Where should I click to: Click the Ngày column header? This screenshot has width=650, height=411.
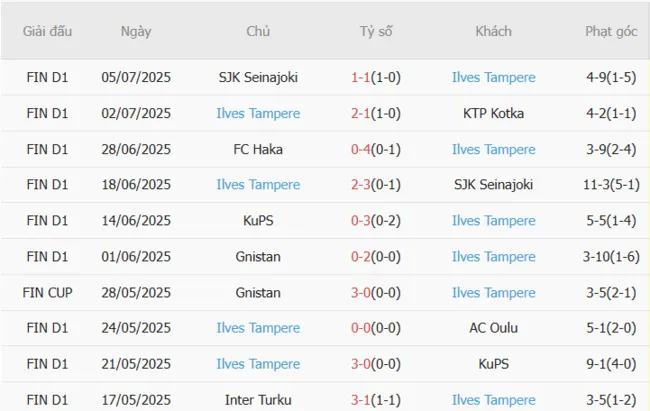coord(136,31)
